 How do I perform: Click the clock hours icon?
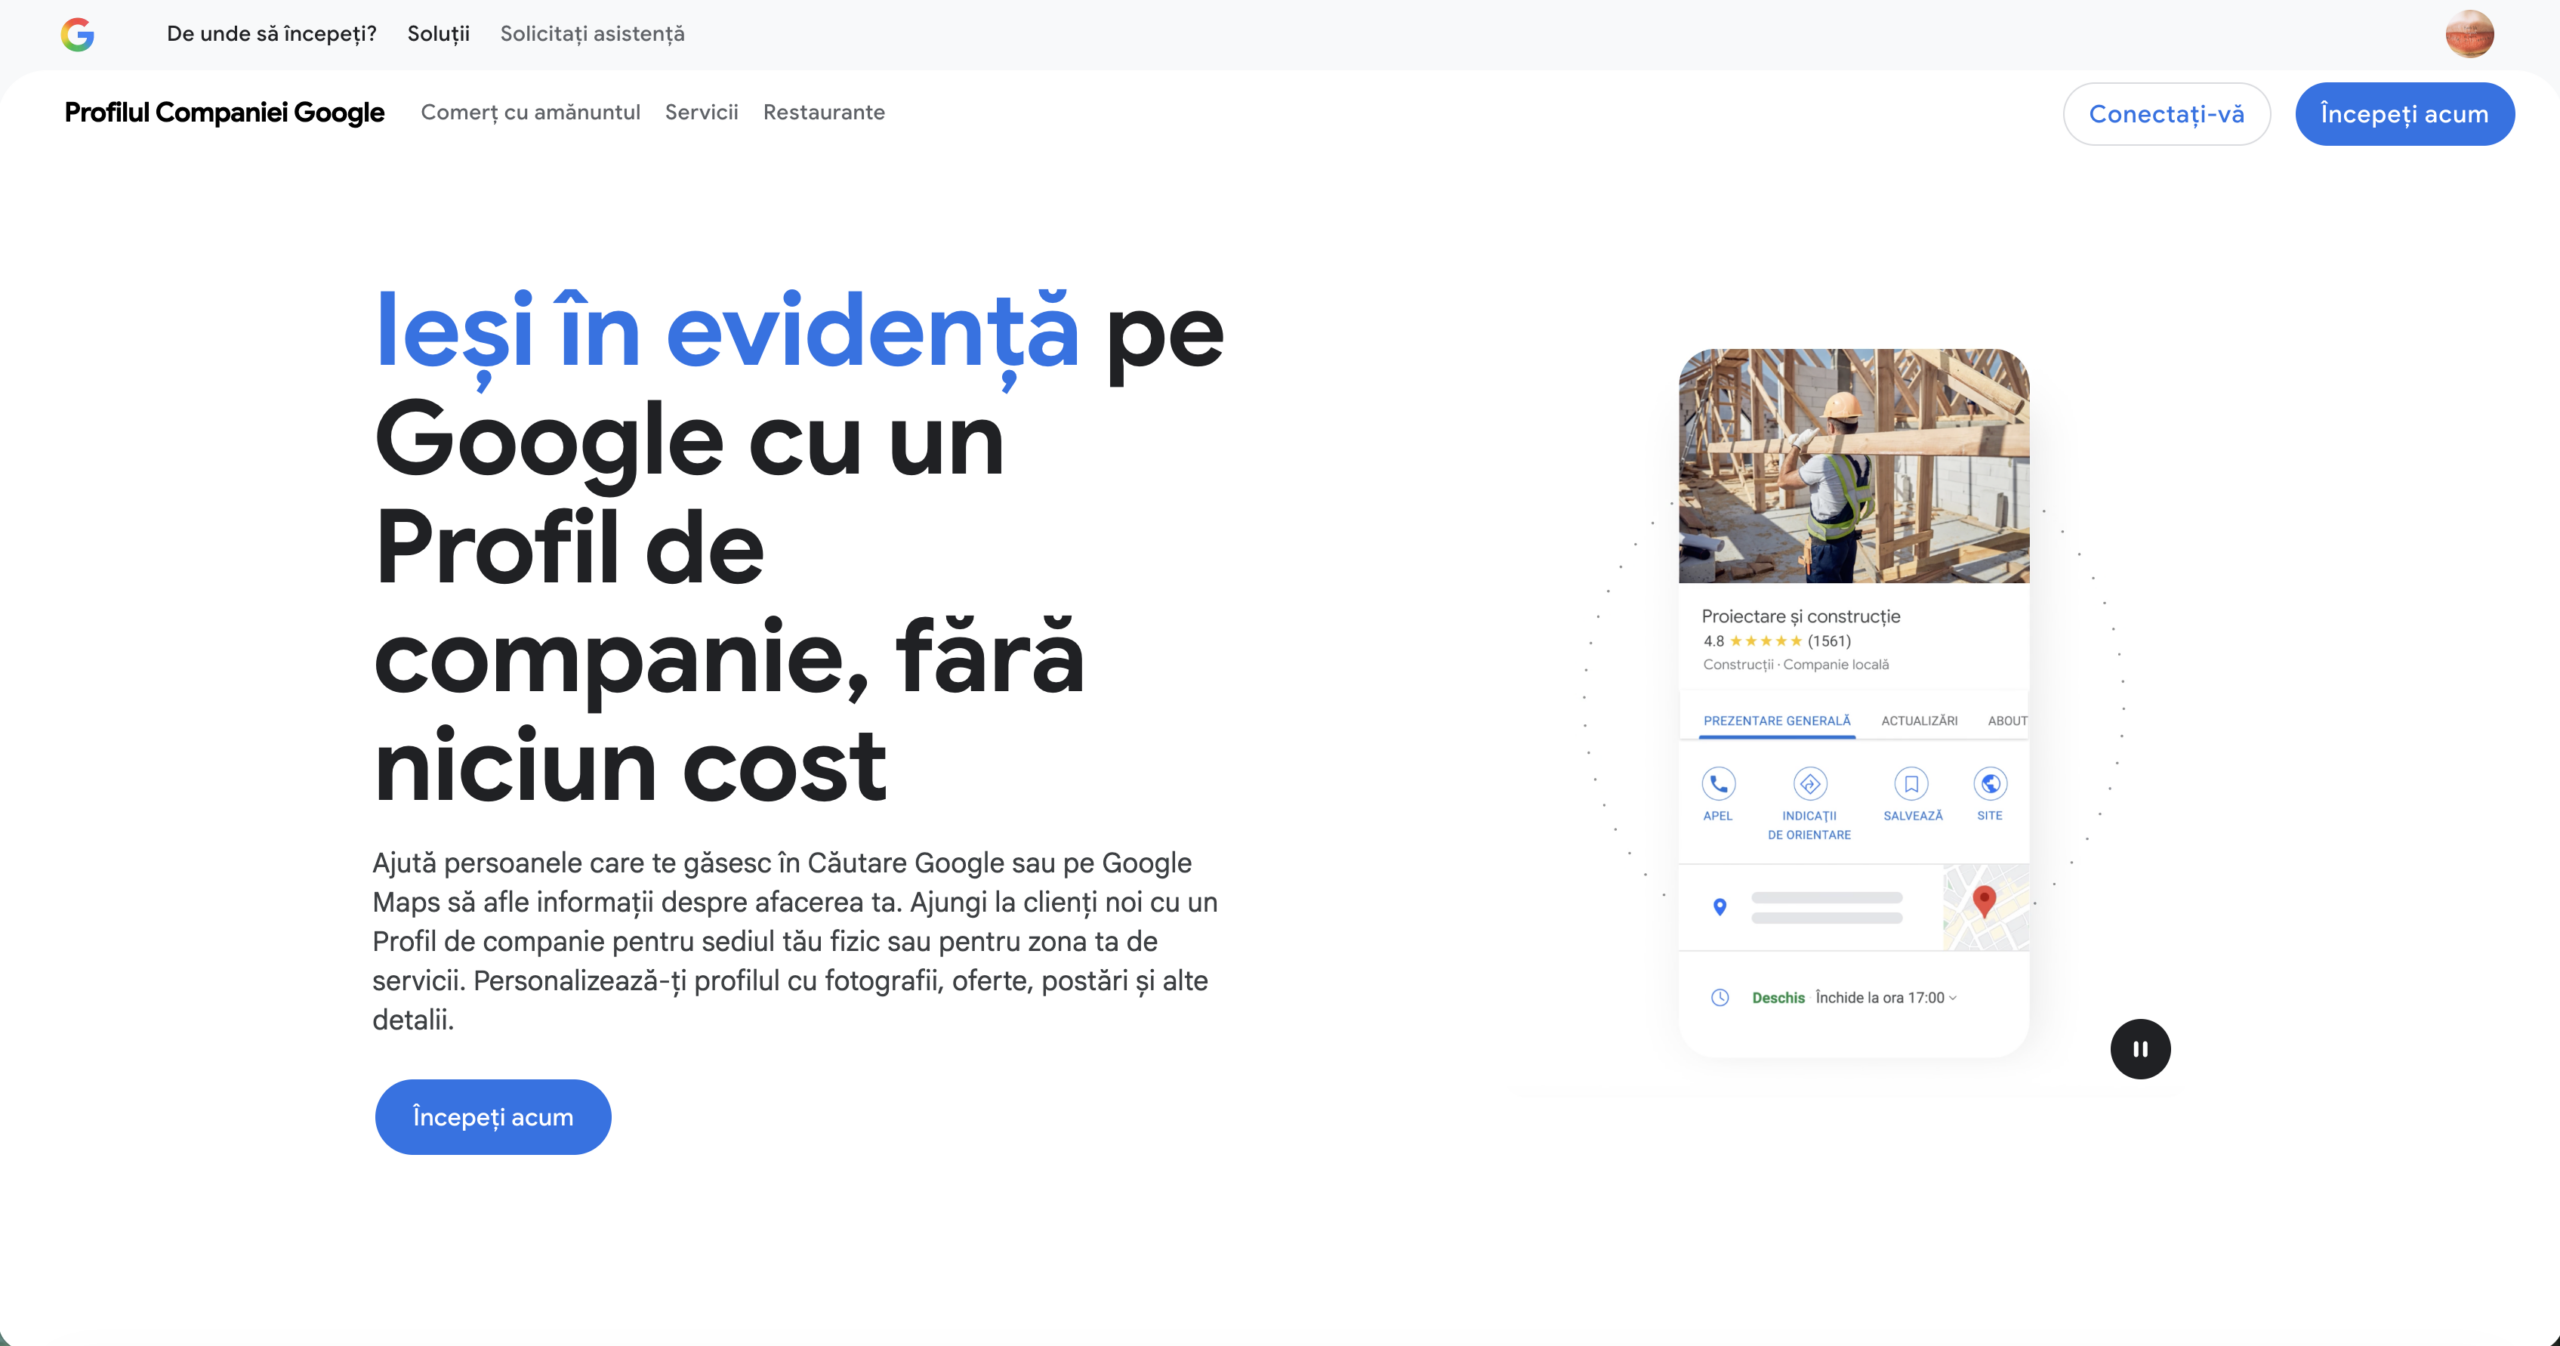point(1720,997)
